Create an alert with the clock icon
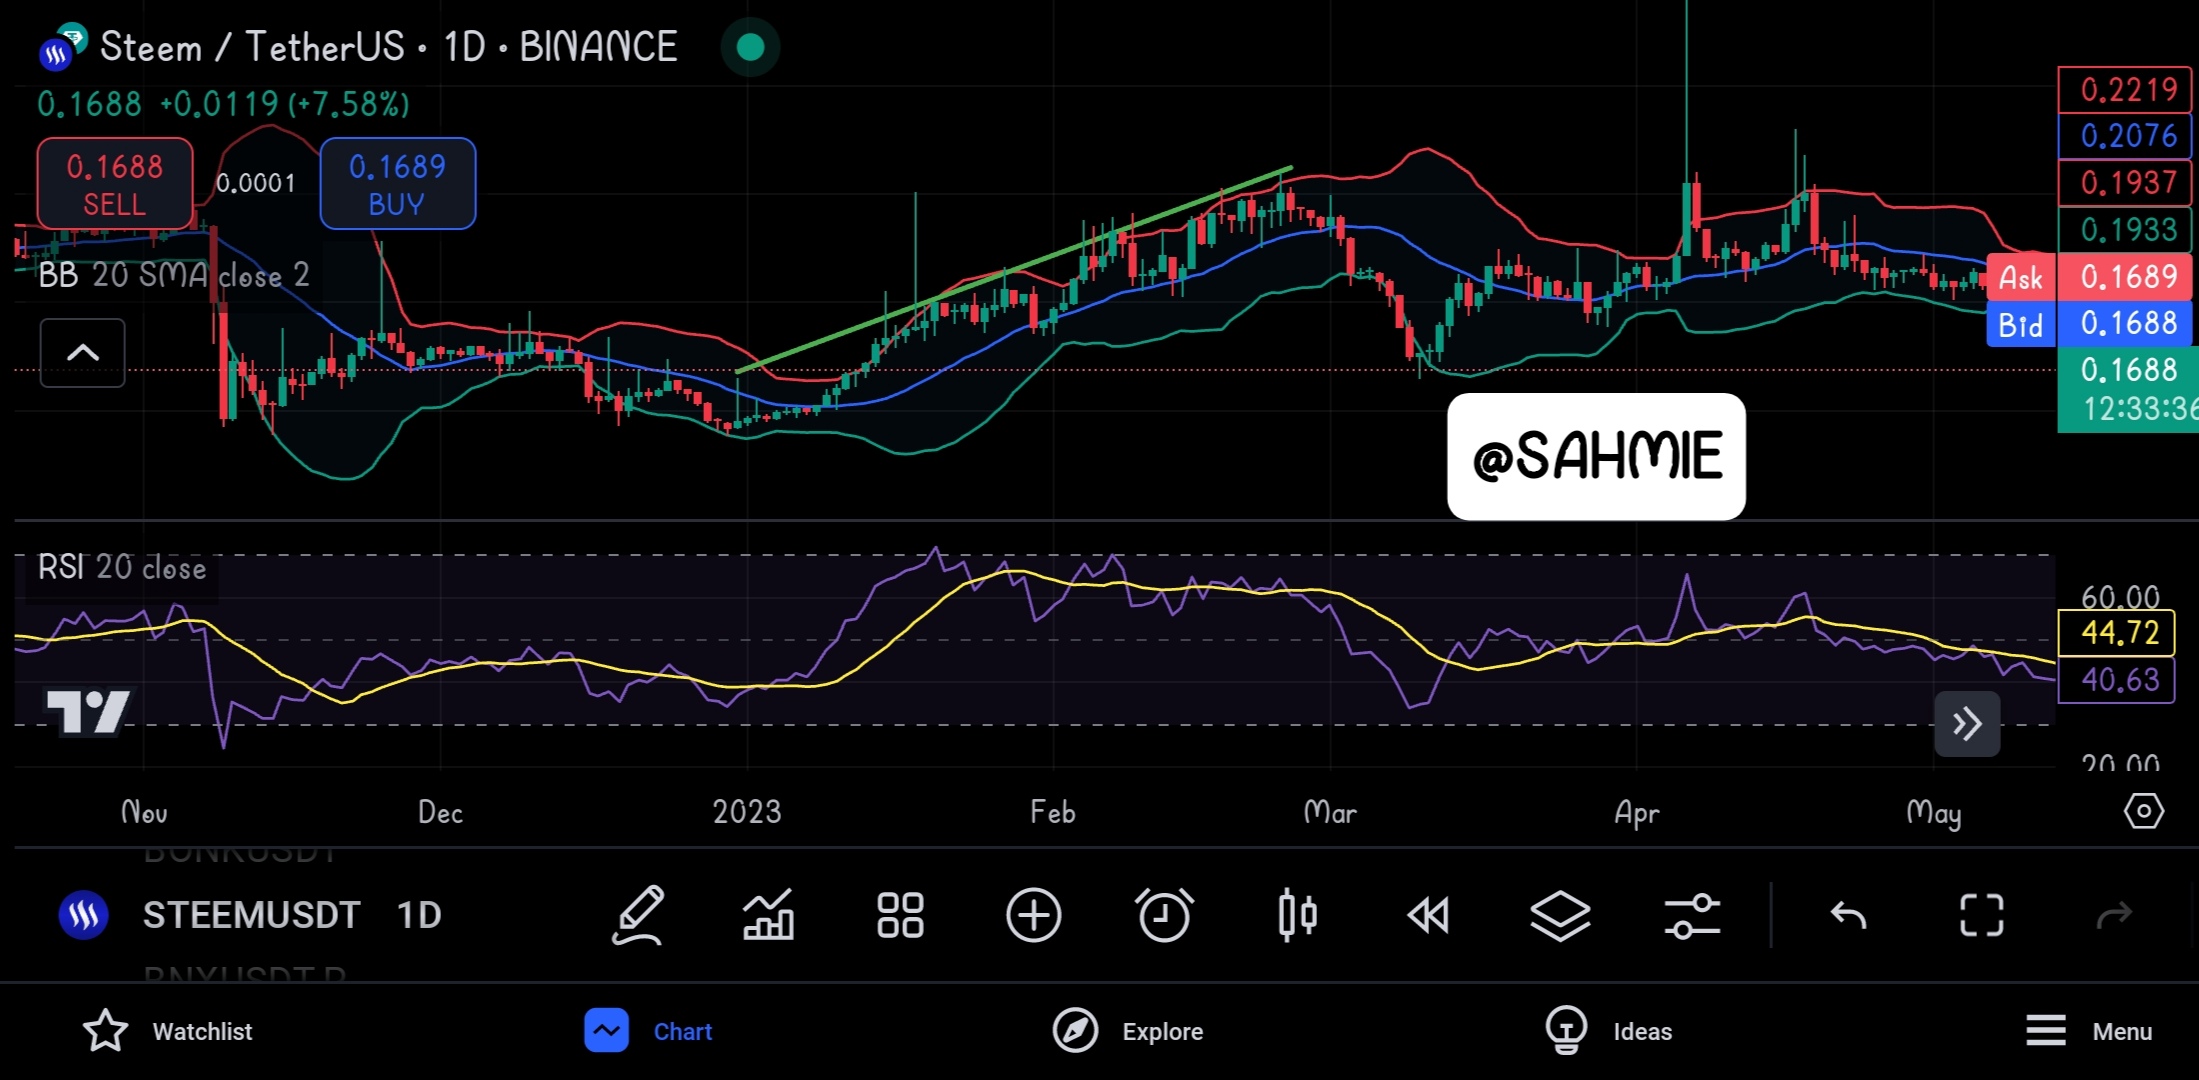This screenshot has width=2199, height=1080. pyautogui.click(x=1164, y=915)
